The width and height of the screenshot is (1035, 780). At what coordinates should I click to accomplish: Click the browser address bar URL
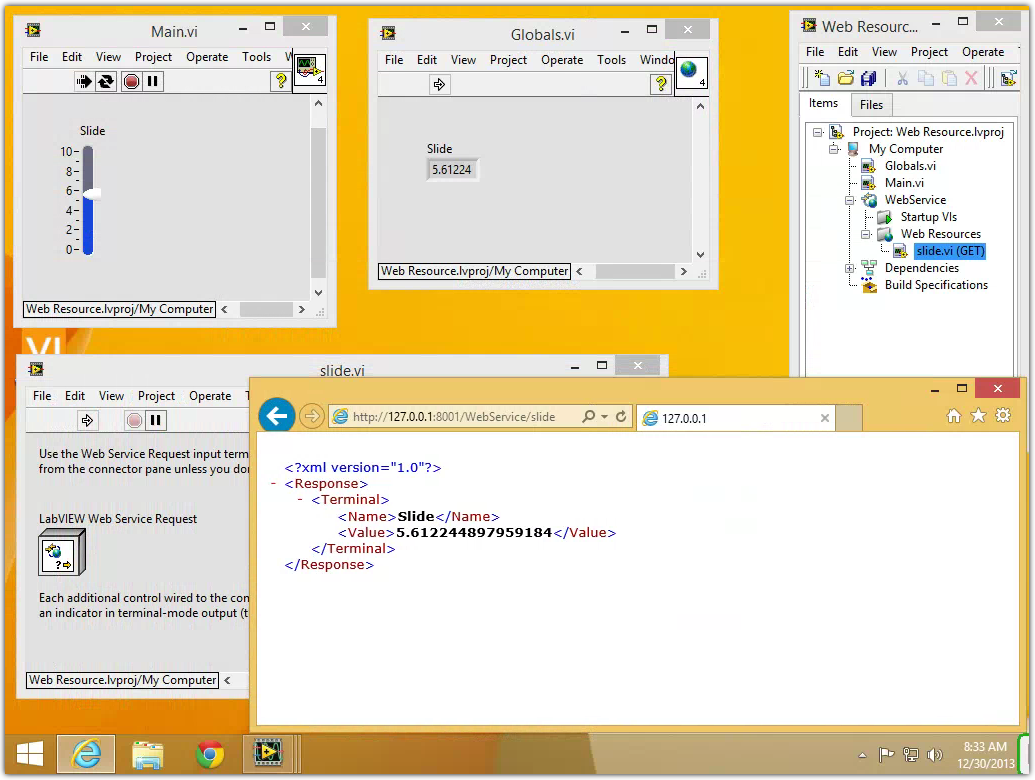point(453,417)
